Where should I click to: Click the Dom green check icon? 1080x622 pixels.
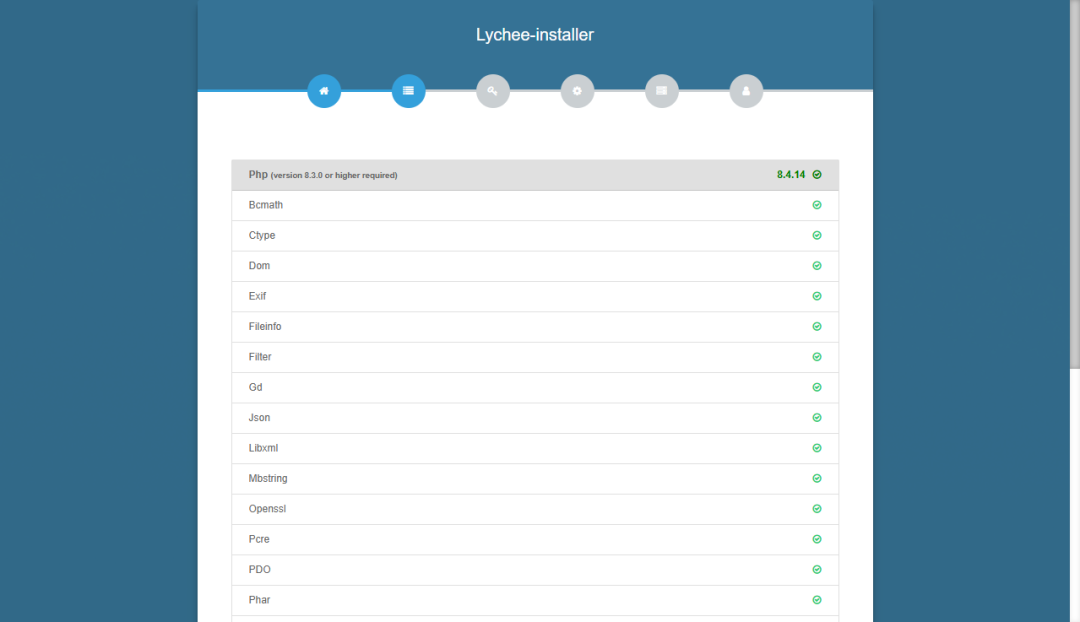817,266
